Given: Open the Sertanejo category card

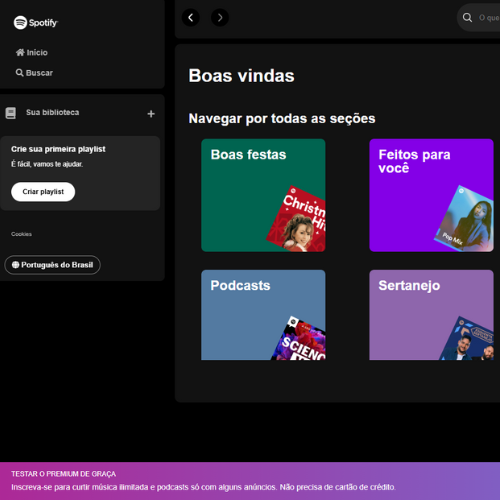Looking at the screenshot, I should (x=431, y=315).
